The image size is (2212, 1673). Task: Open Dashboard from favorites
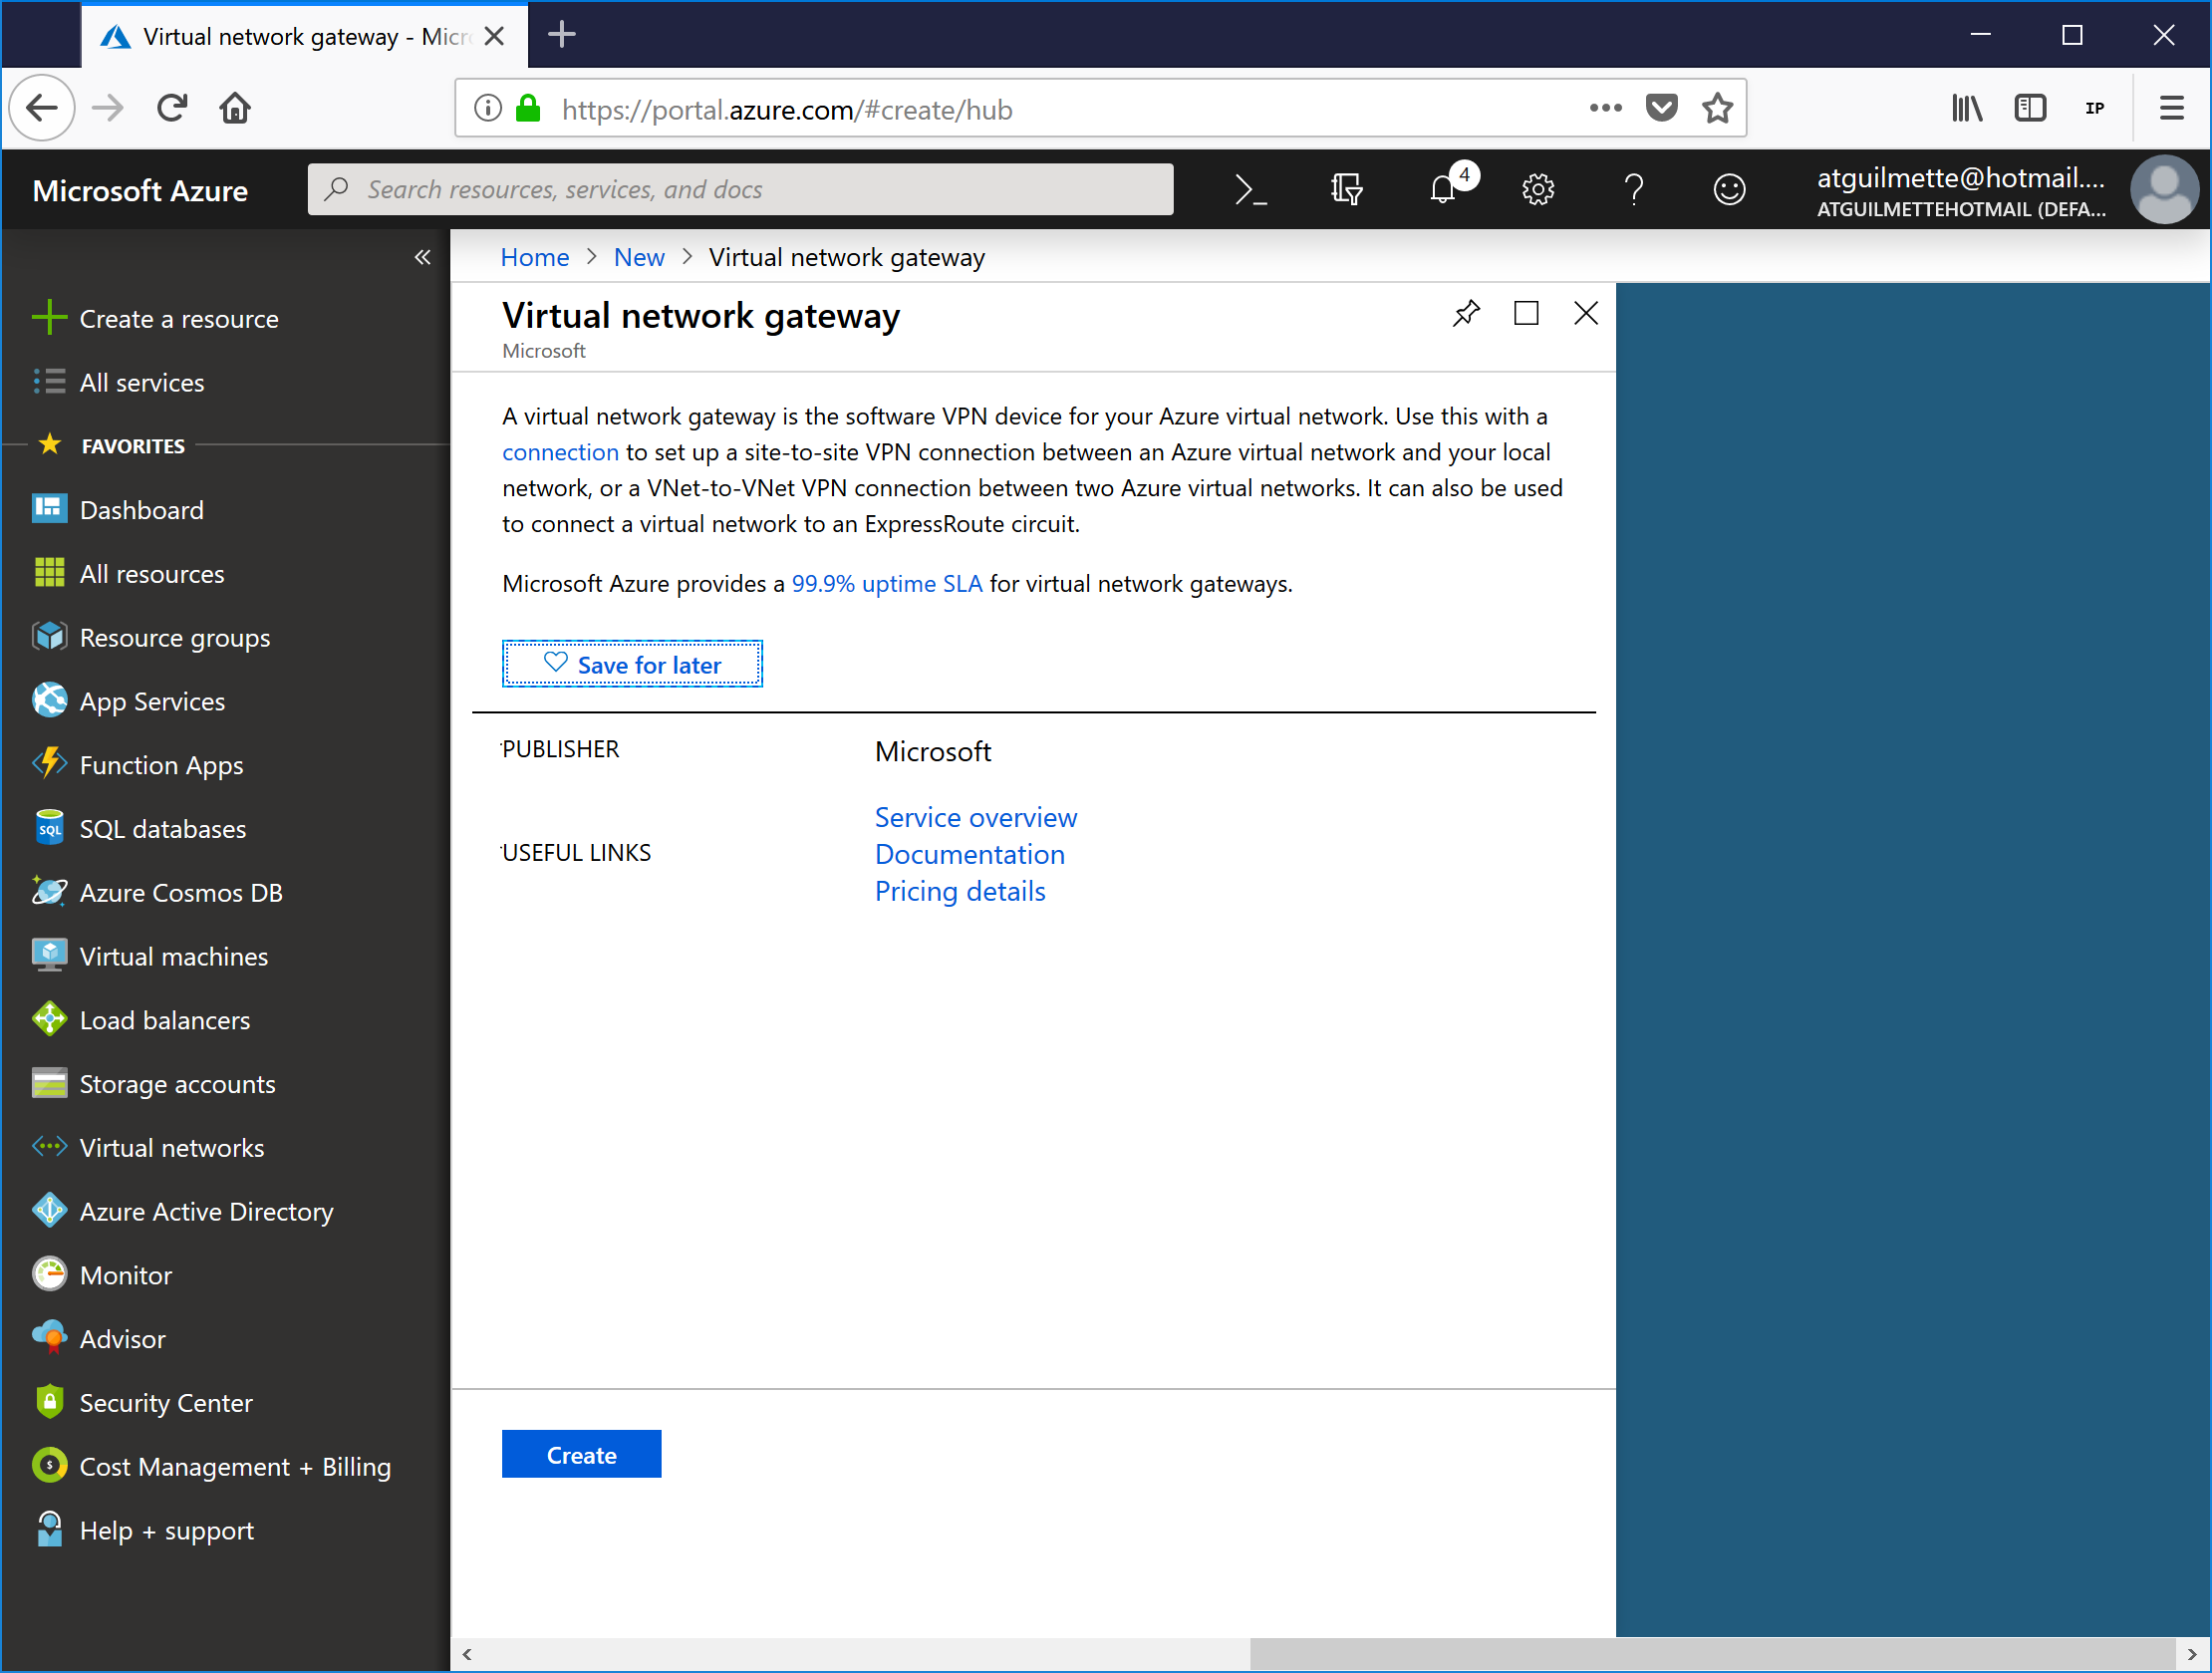(142, 510)
